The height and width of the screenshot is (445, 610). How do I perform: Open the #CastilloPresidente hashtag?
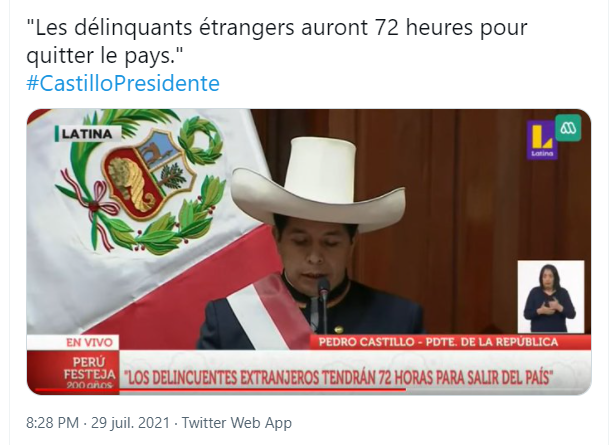(x=123, y=83)
